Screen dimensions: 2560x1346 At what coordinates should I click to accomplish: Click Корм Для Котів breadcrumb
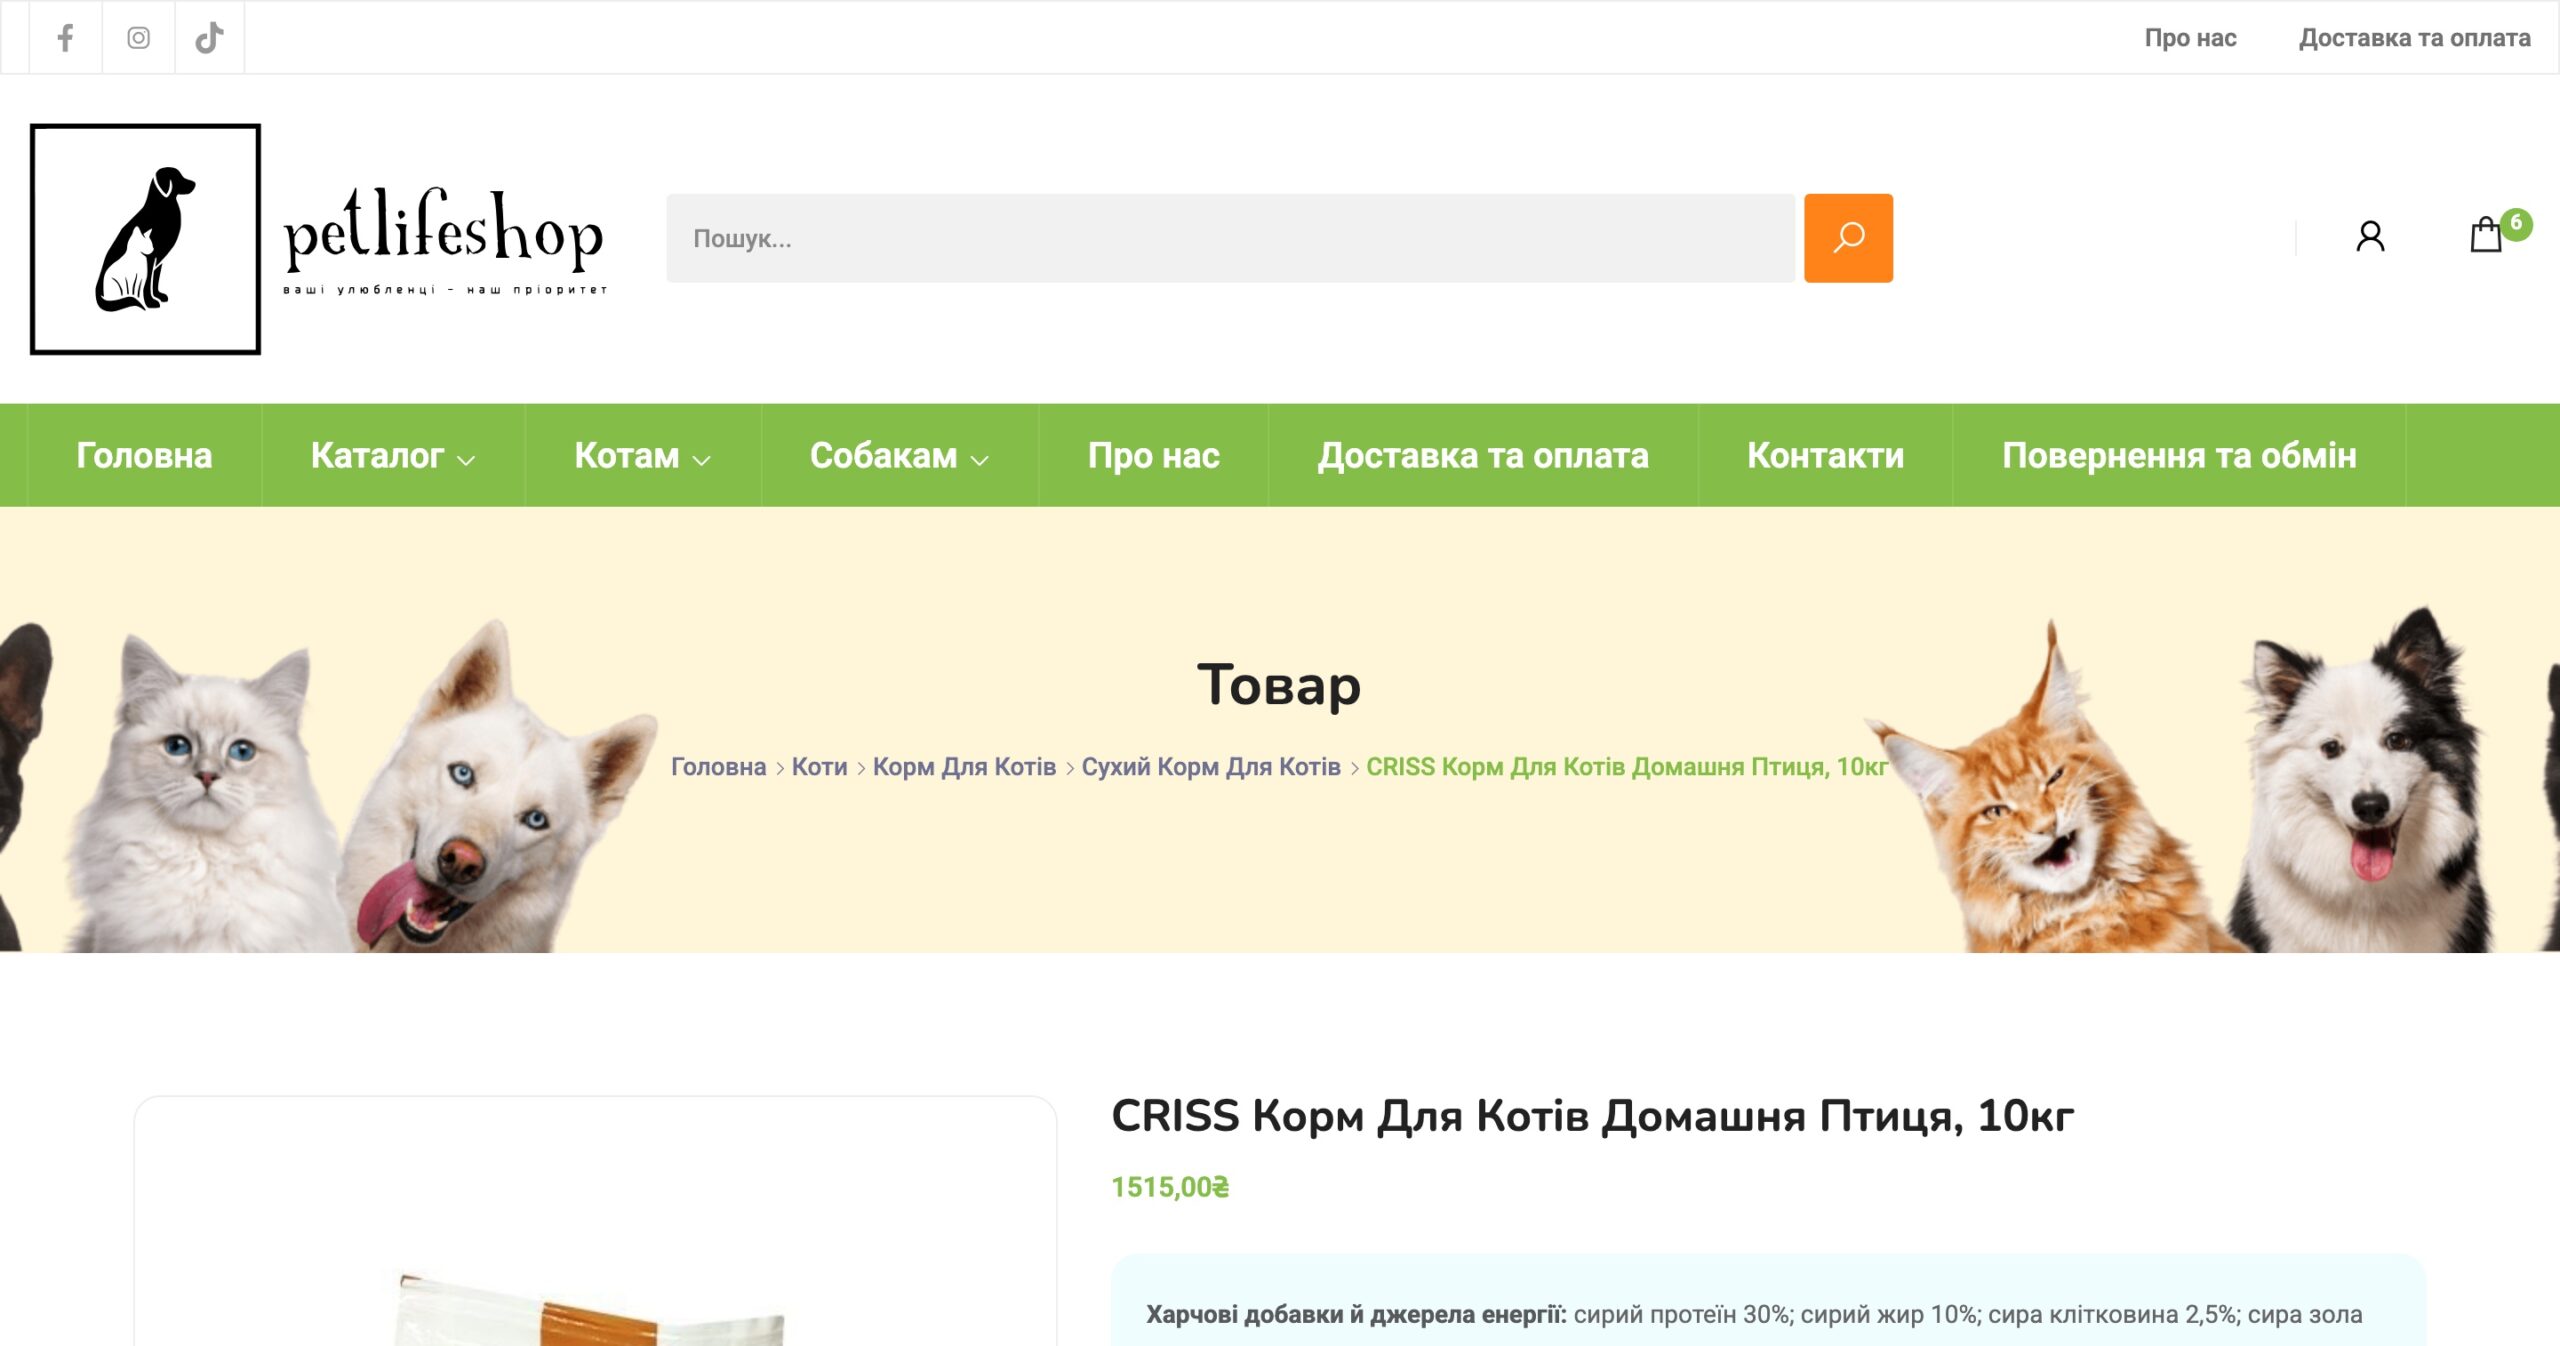click(x=964, y=767)
